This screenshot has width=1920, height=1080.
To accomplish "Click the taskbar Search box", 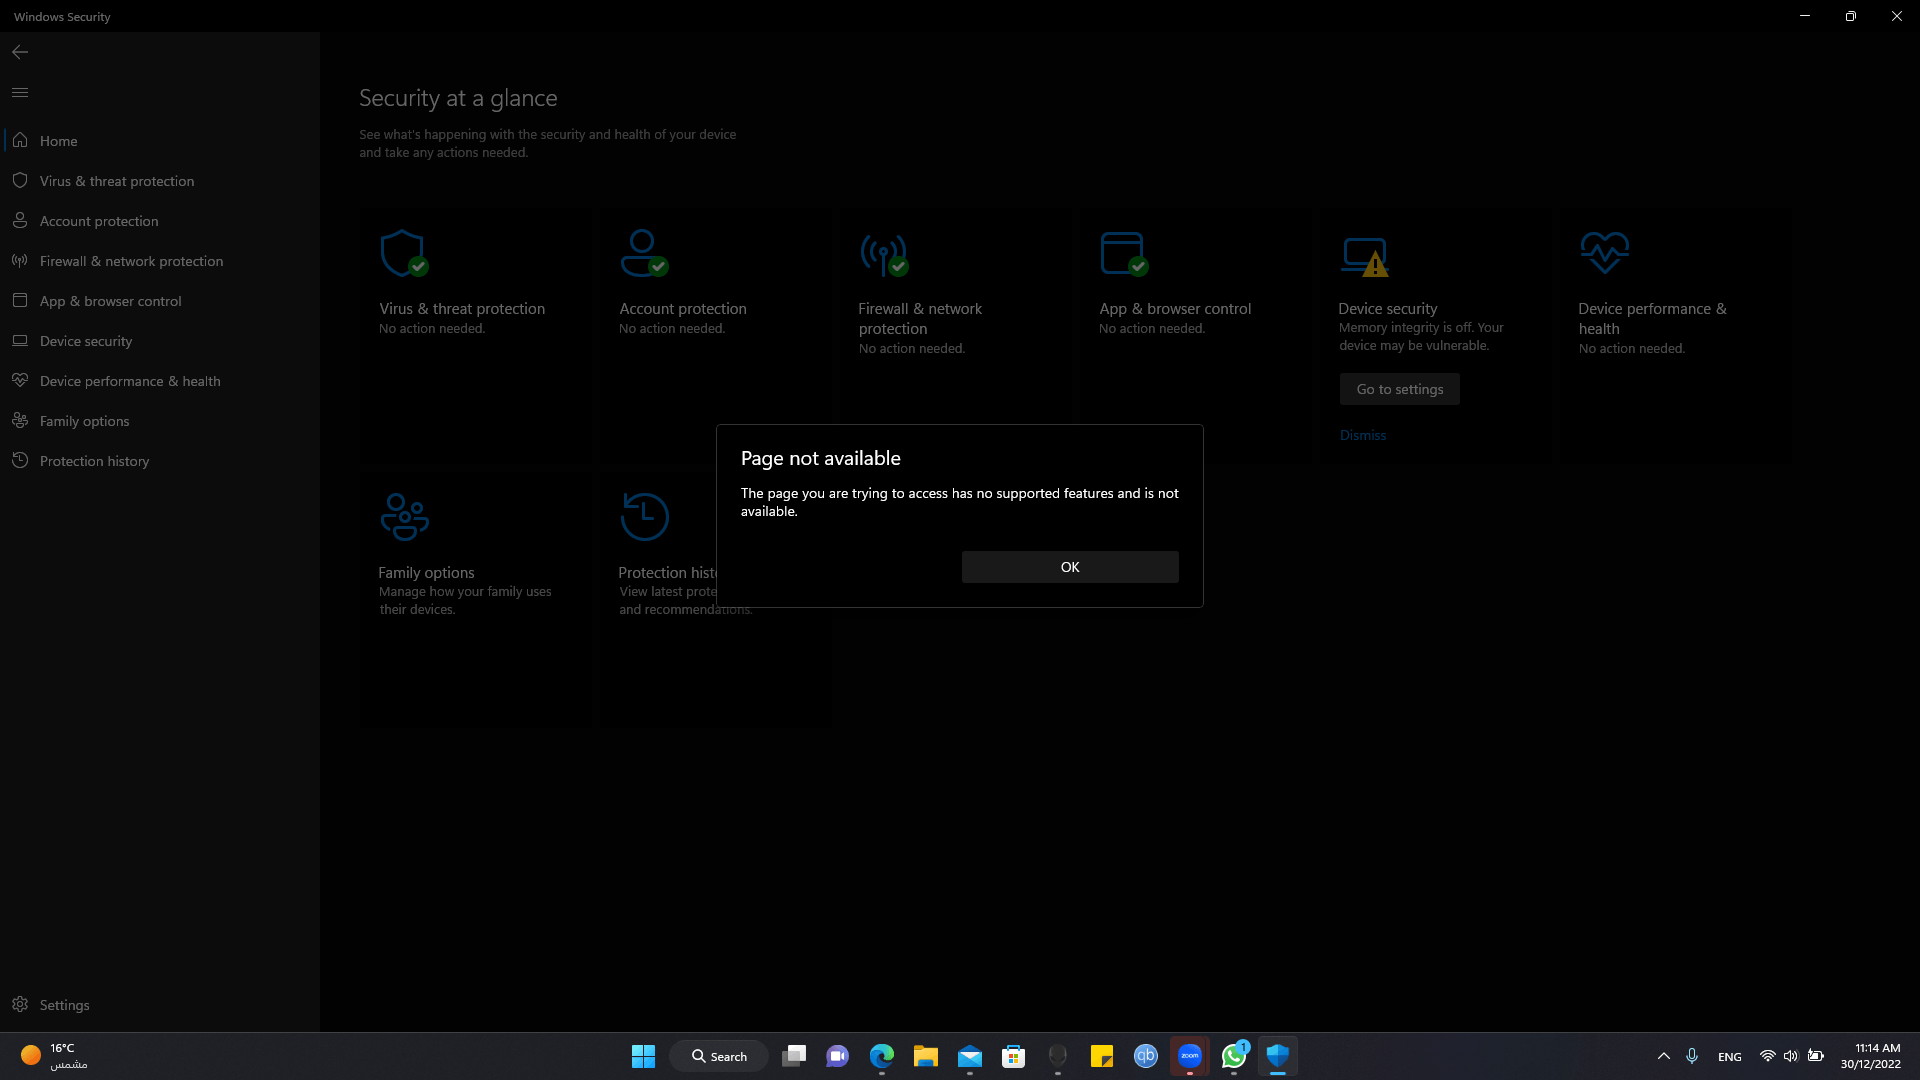I will [719, 1056].
